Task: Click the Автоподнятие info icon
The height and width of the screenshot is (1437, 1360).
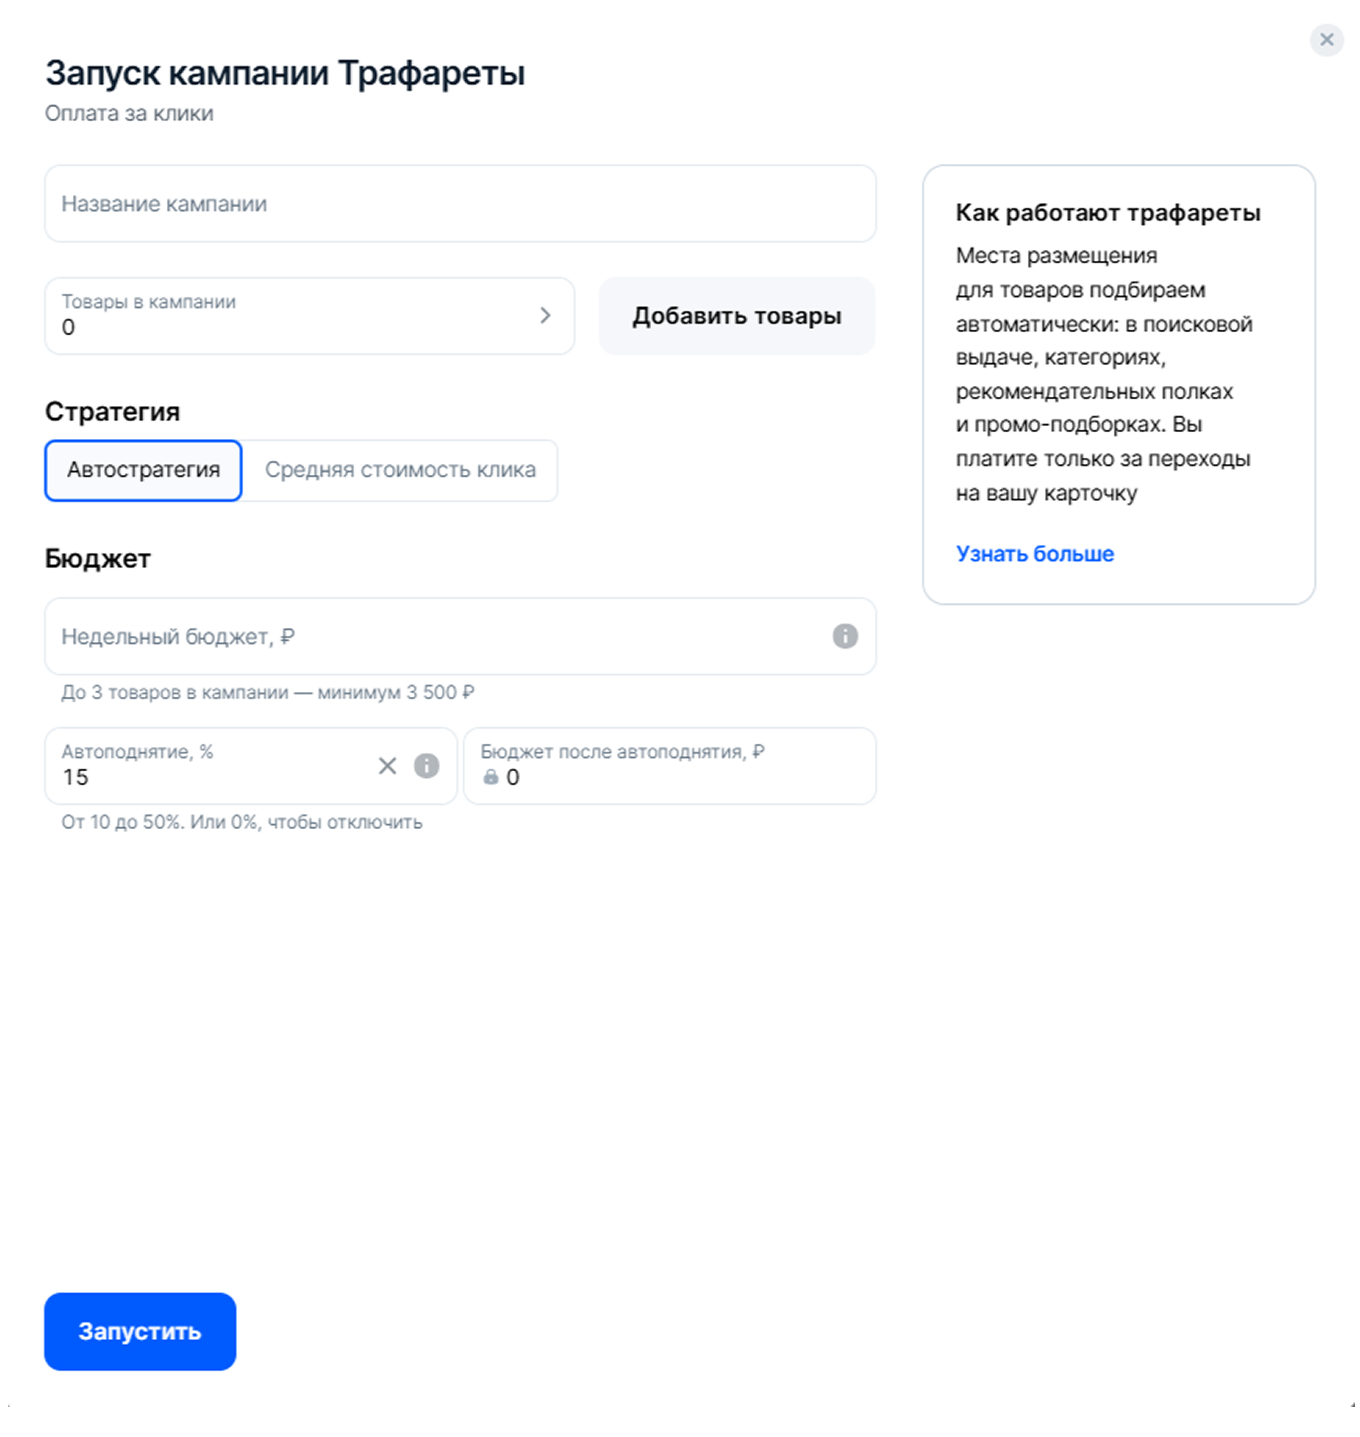Action: (x=425, y=766)
